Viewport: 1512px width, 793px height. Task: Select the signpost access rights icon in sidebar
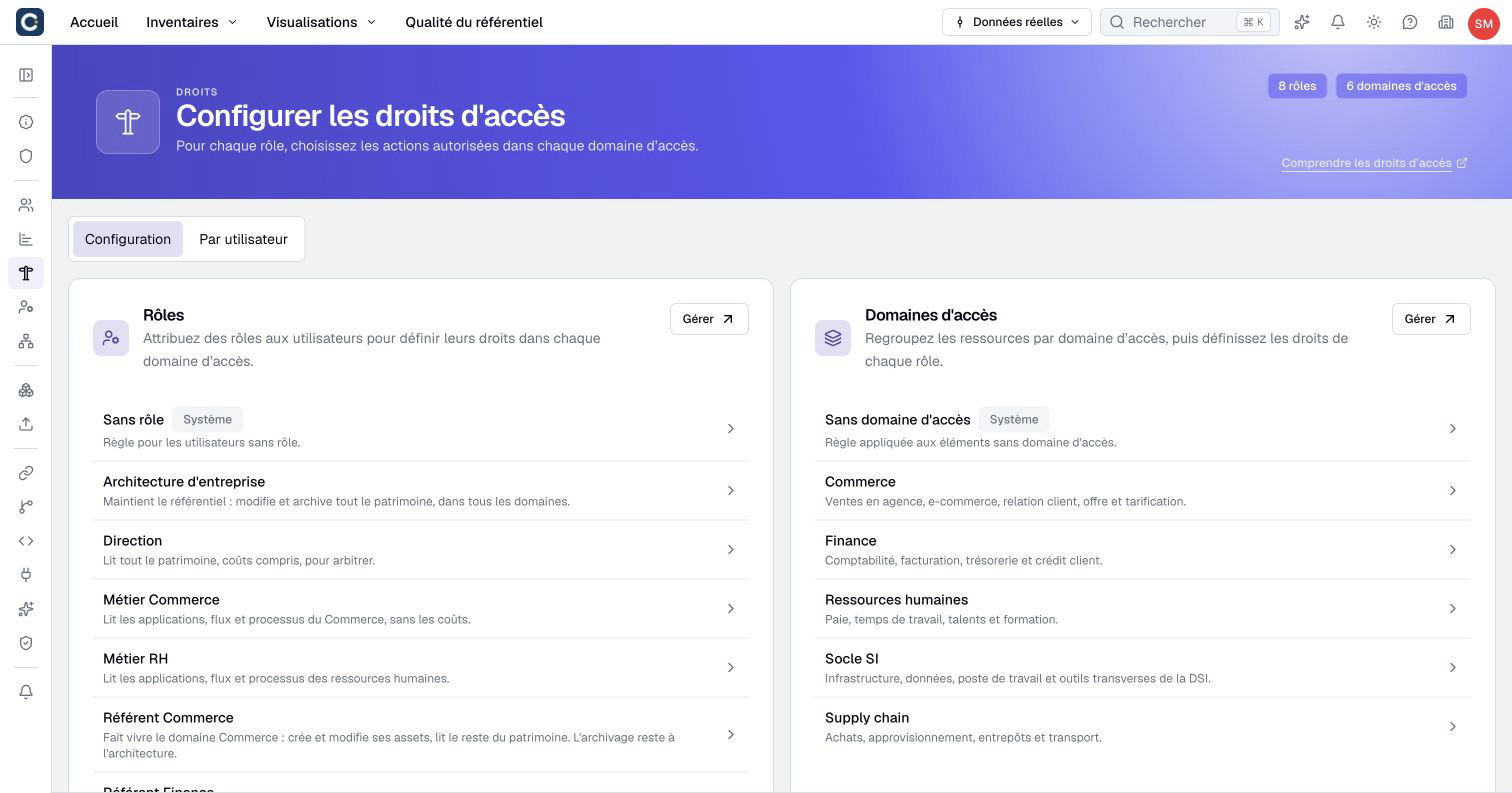pos(26,273)
